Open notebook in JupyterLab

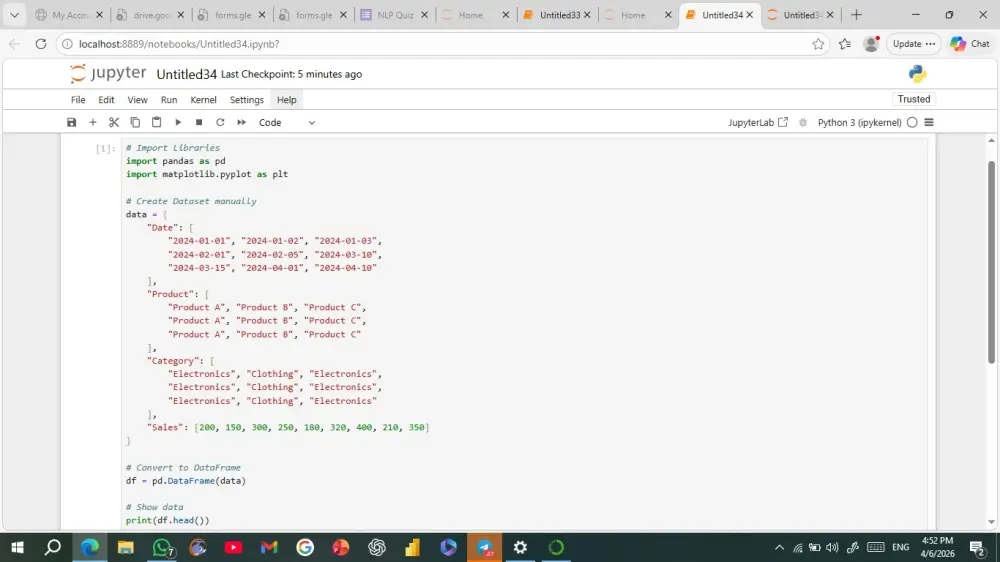click(x=758, y=122)
